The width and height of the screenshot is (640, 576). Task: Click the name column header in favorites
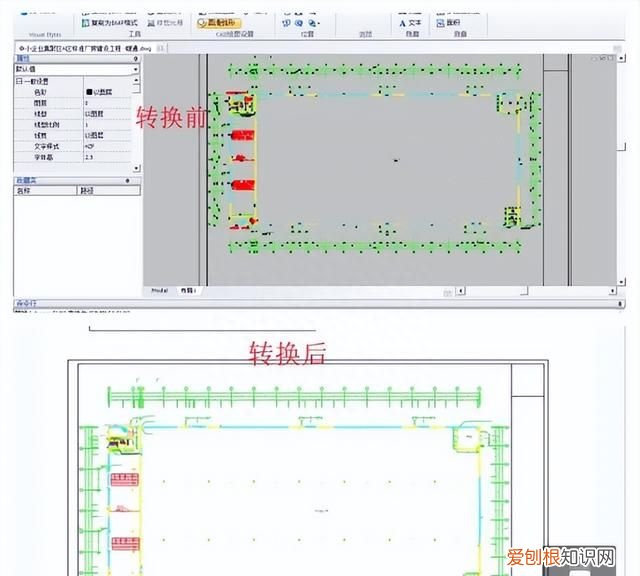click(45, 190)
